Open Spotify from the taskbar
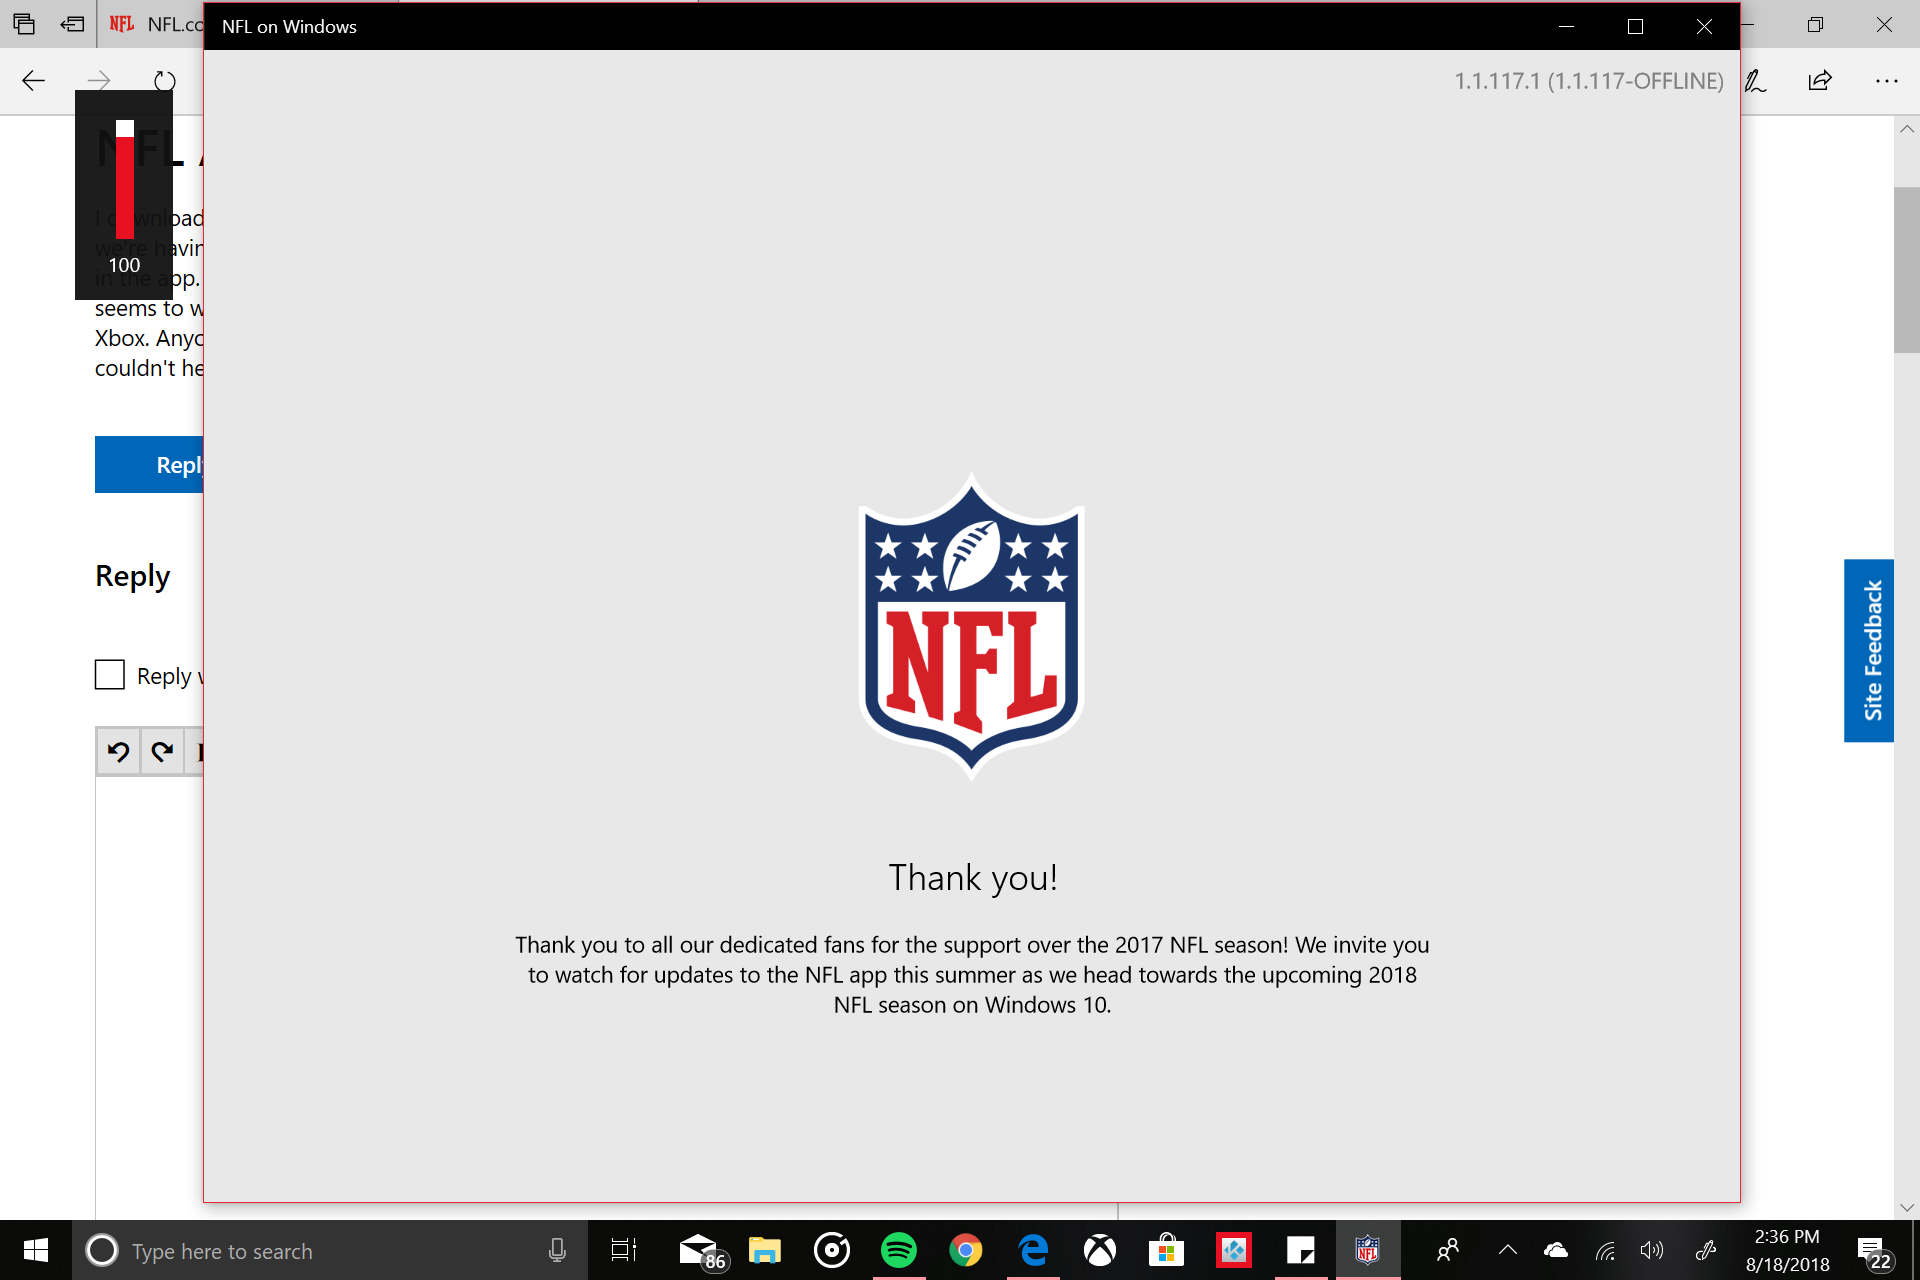1920x1280 pixels. pyautogui.click(x=899, y=1250)
